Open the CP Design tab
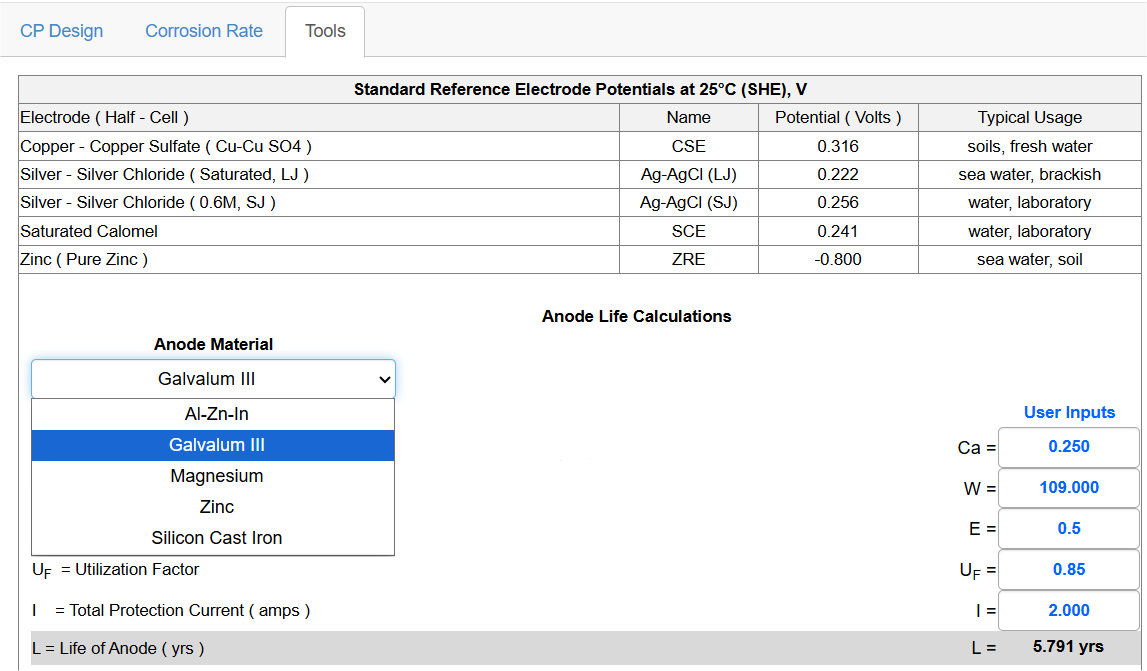1147x671 pixels. (x=61, y=31)
